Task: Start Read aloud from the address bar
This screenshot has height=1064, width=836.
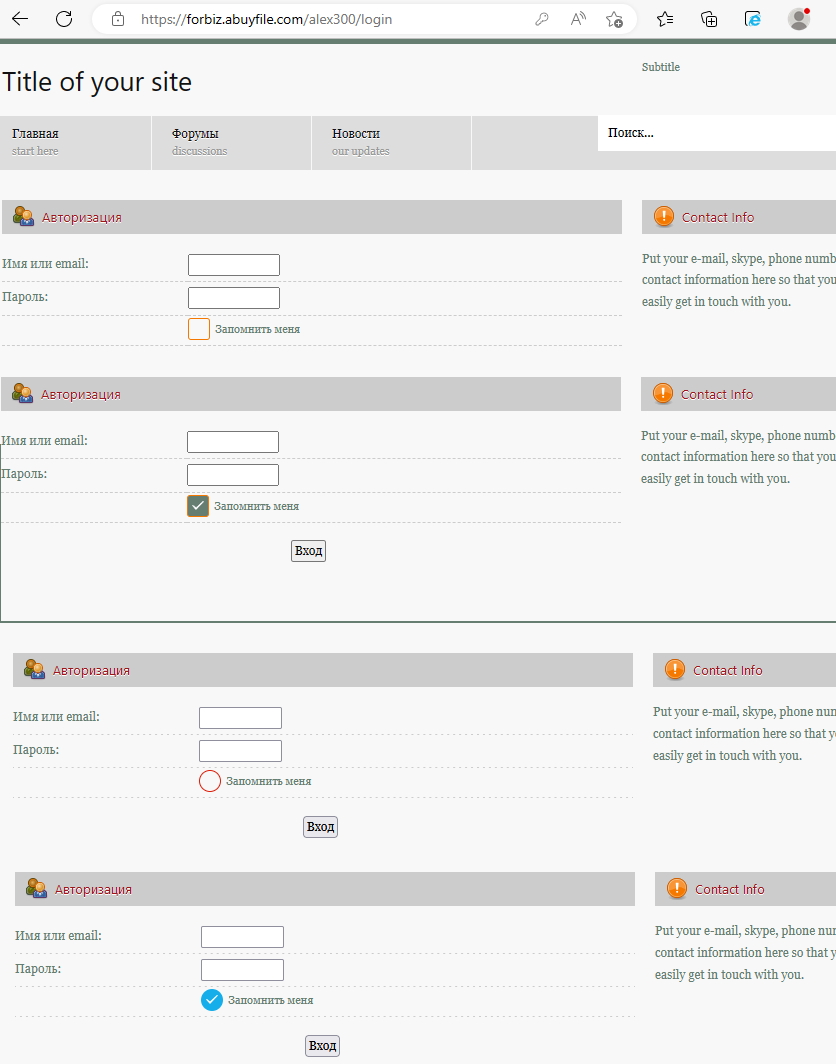Action: pyautogui.click(x=578, y=19)
